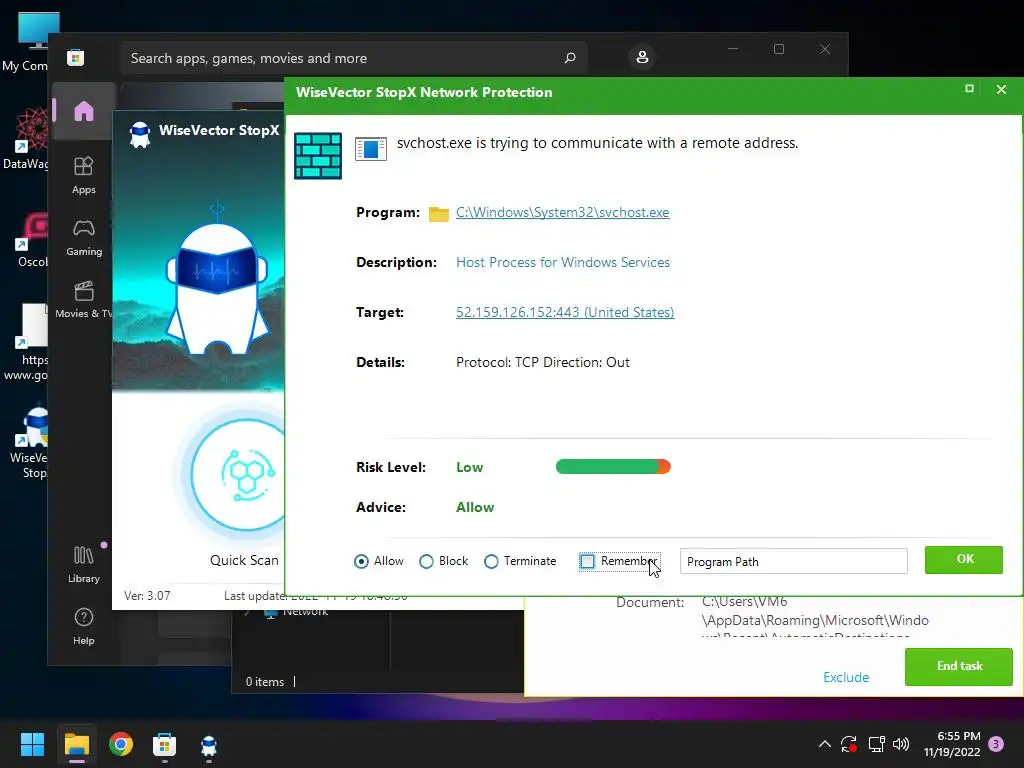Open Gaming section in Microsoft Store
Viewport: 1024px width, 768px height.
[84, 237]
